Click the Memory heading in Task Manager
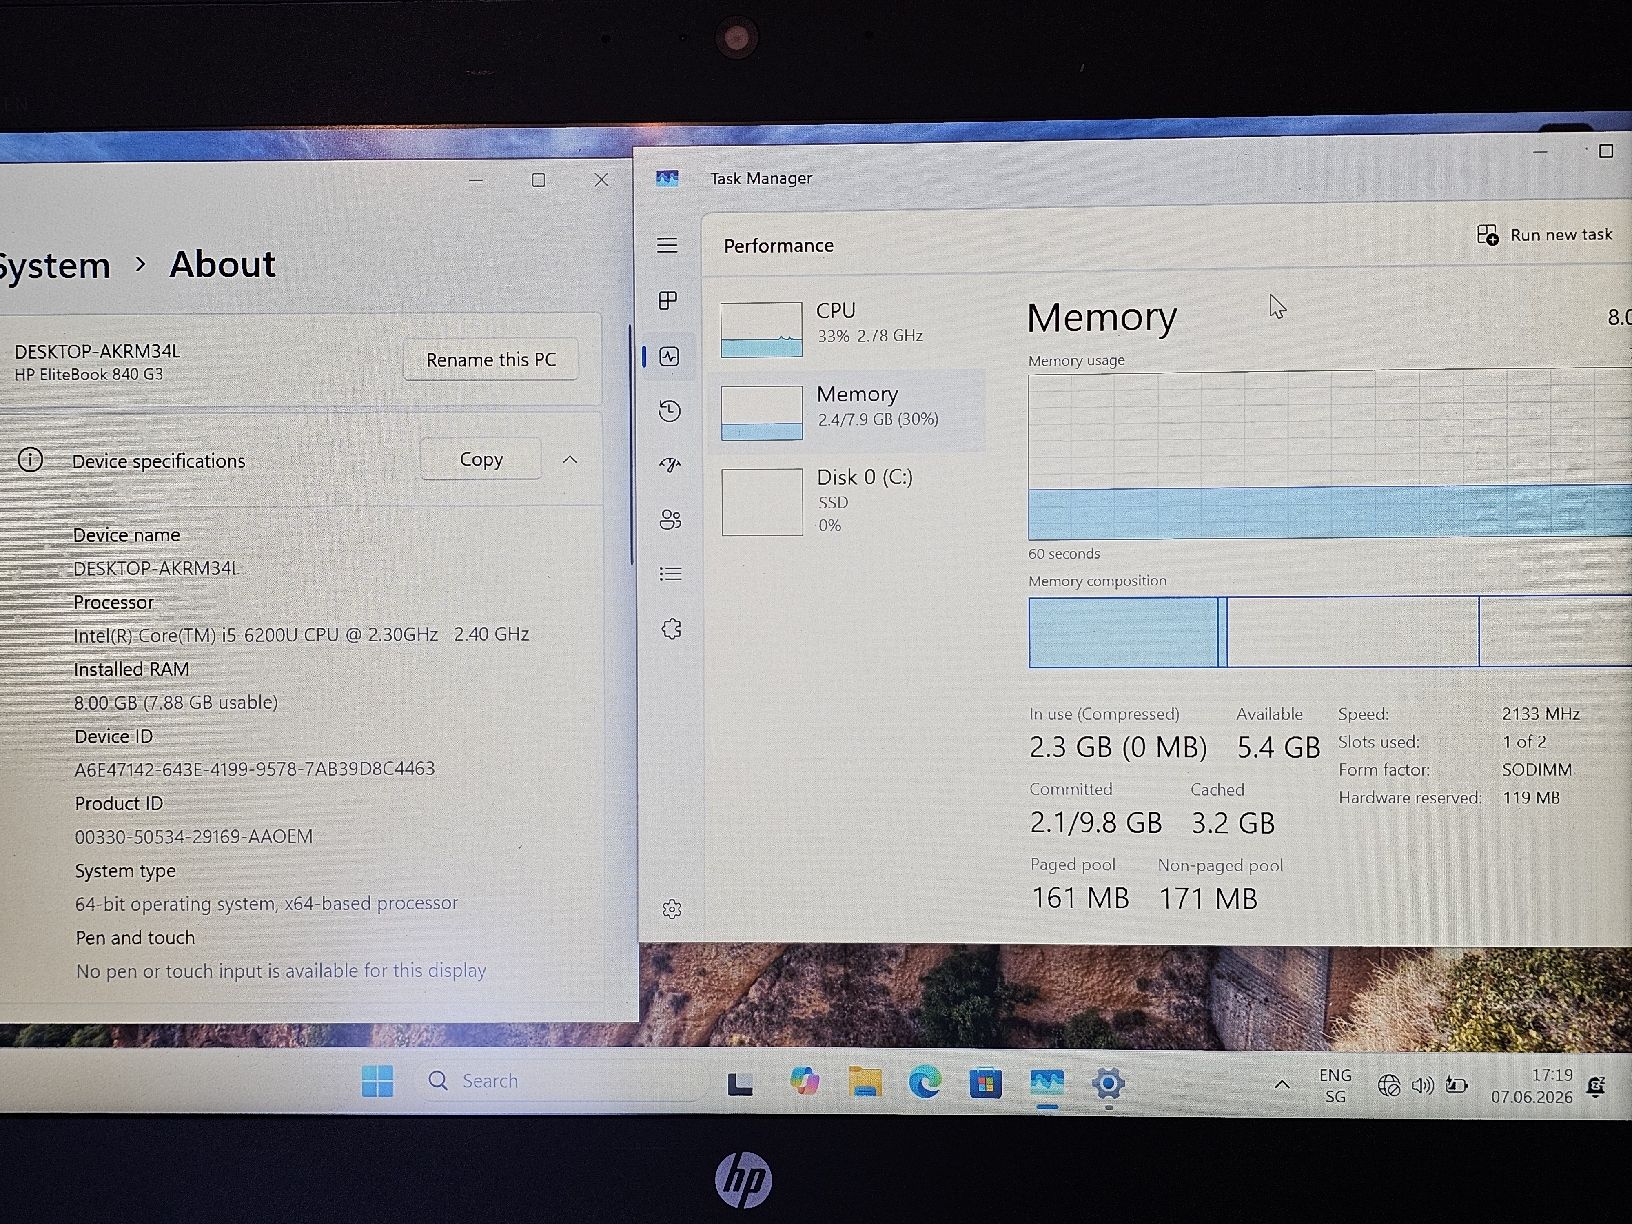This screenshot has height=1224, width=1632. click(x=1102, y=318)
